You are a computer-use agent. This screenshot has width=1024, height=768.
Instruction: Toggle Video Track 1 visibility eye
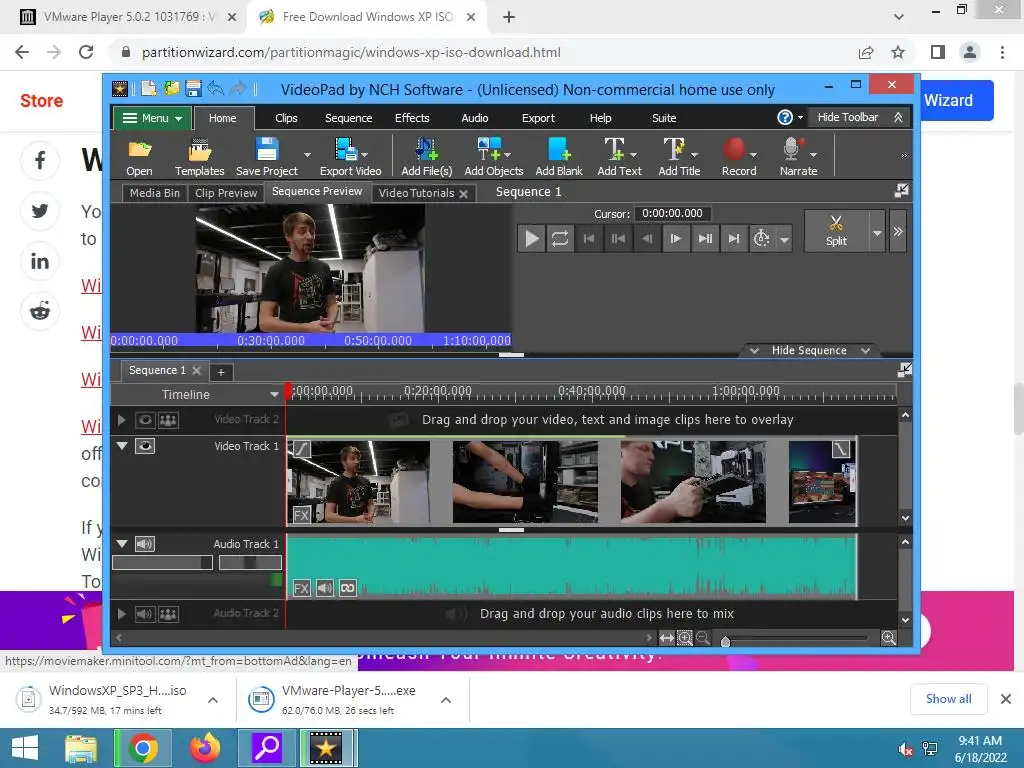point(145,446)
